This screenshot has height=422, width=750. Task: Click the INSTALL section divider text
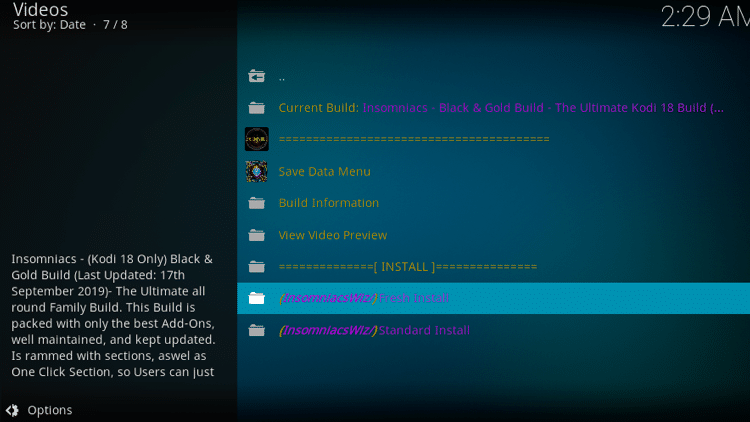pos(407,267)
